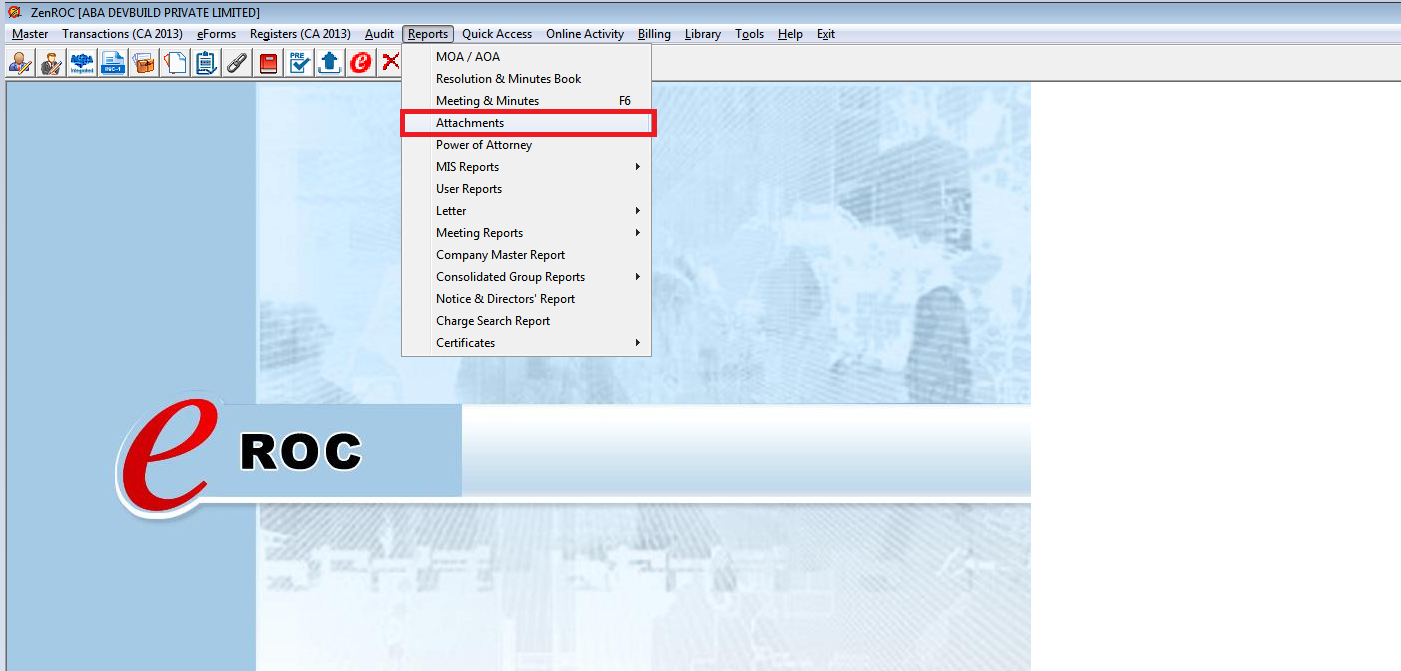Click the ZenROC title bar app icon
Viewport: 1401px width, 671px height.
pos(14,12)
